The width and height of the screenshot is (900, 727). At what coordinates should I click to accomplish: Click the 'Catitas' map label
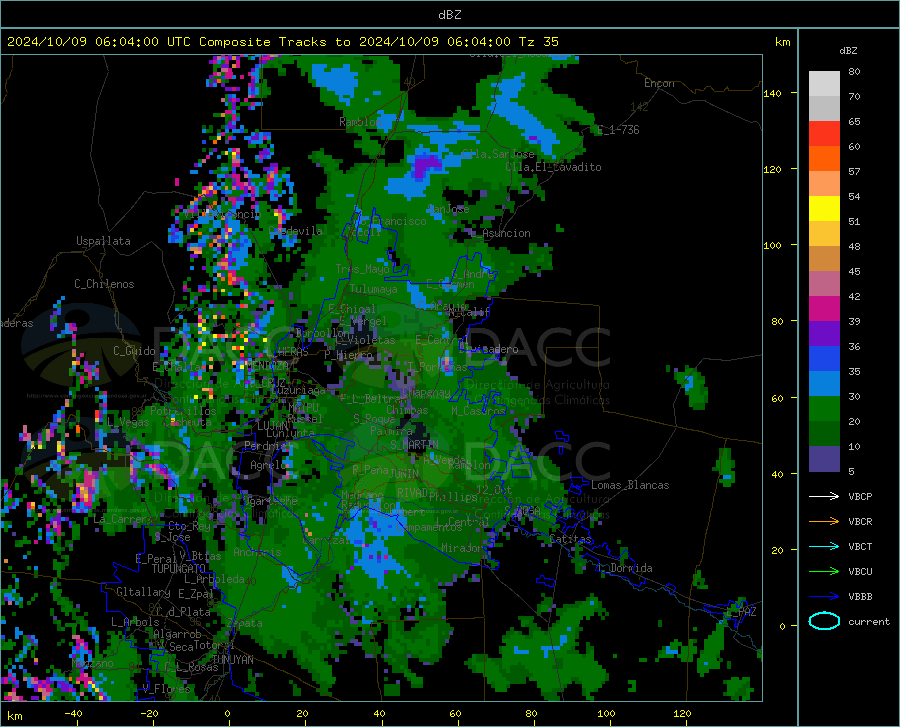pos(570,539)
